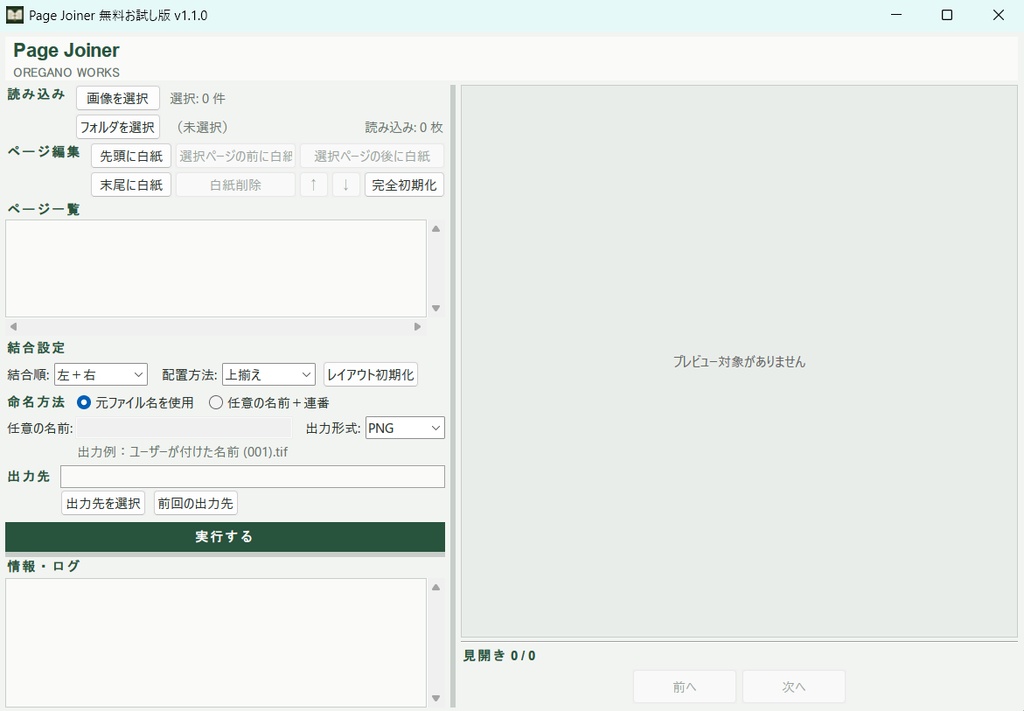
Task: Click レイアウト初期化 button
Action: 370,375
